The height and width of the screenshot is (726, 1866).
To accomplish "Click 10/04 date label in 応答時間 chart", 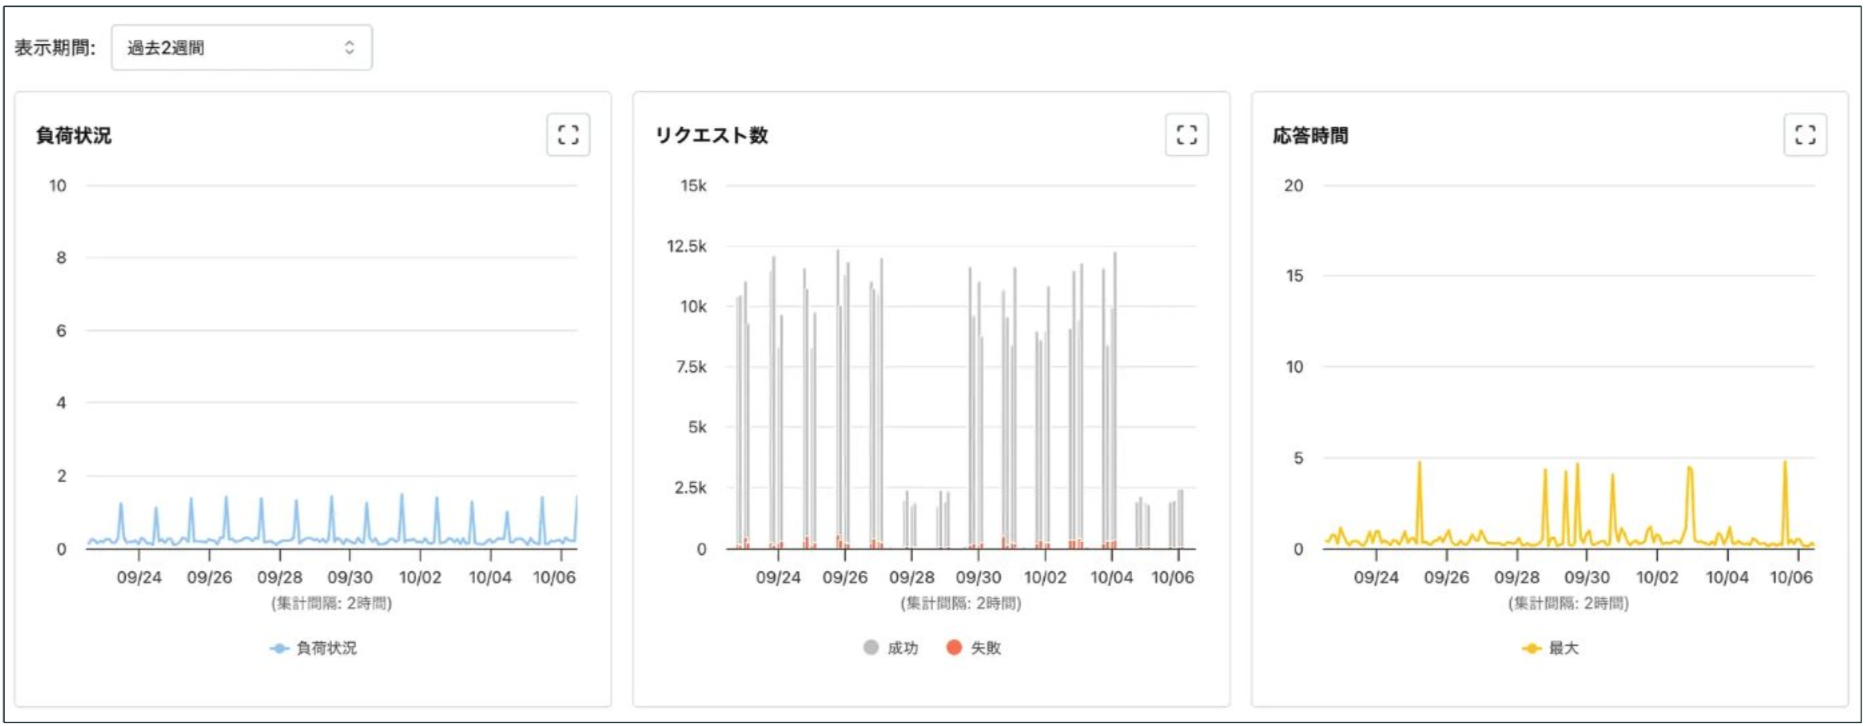I will 1727,577.
